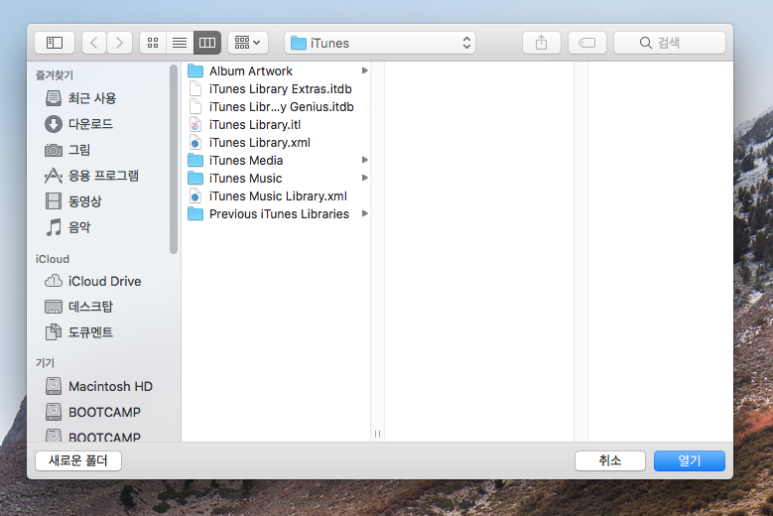Expand Previous iTunes Libraries via its arrow
Image resolution: width=773 pixels, height=516 pixels.
click(x=365, y=214)
